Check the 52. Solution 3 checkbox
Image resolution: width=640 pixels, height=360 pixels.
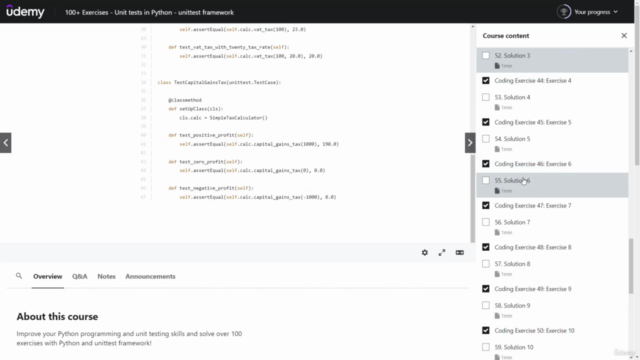coord(486,56)
